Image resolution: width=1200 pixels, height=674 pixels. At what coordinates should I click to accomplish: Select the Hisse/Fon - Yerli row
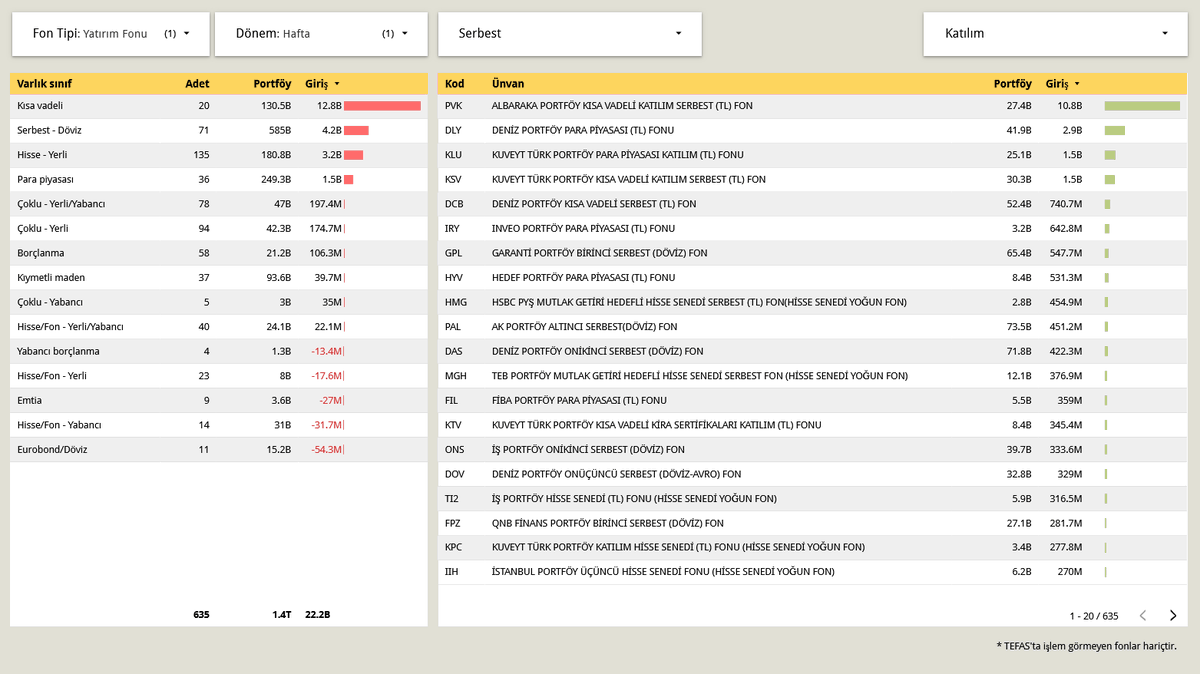pos(219,375)
